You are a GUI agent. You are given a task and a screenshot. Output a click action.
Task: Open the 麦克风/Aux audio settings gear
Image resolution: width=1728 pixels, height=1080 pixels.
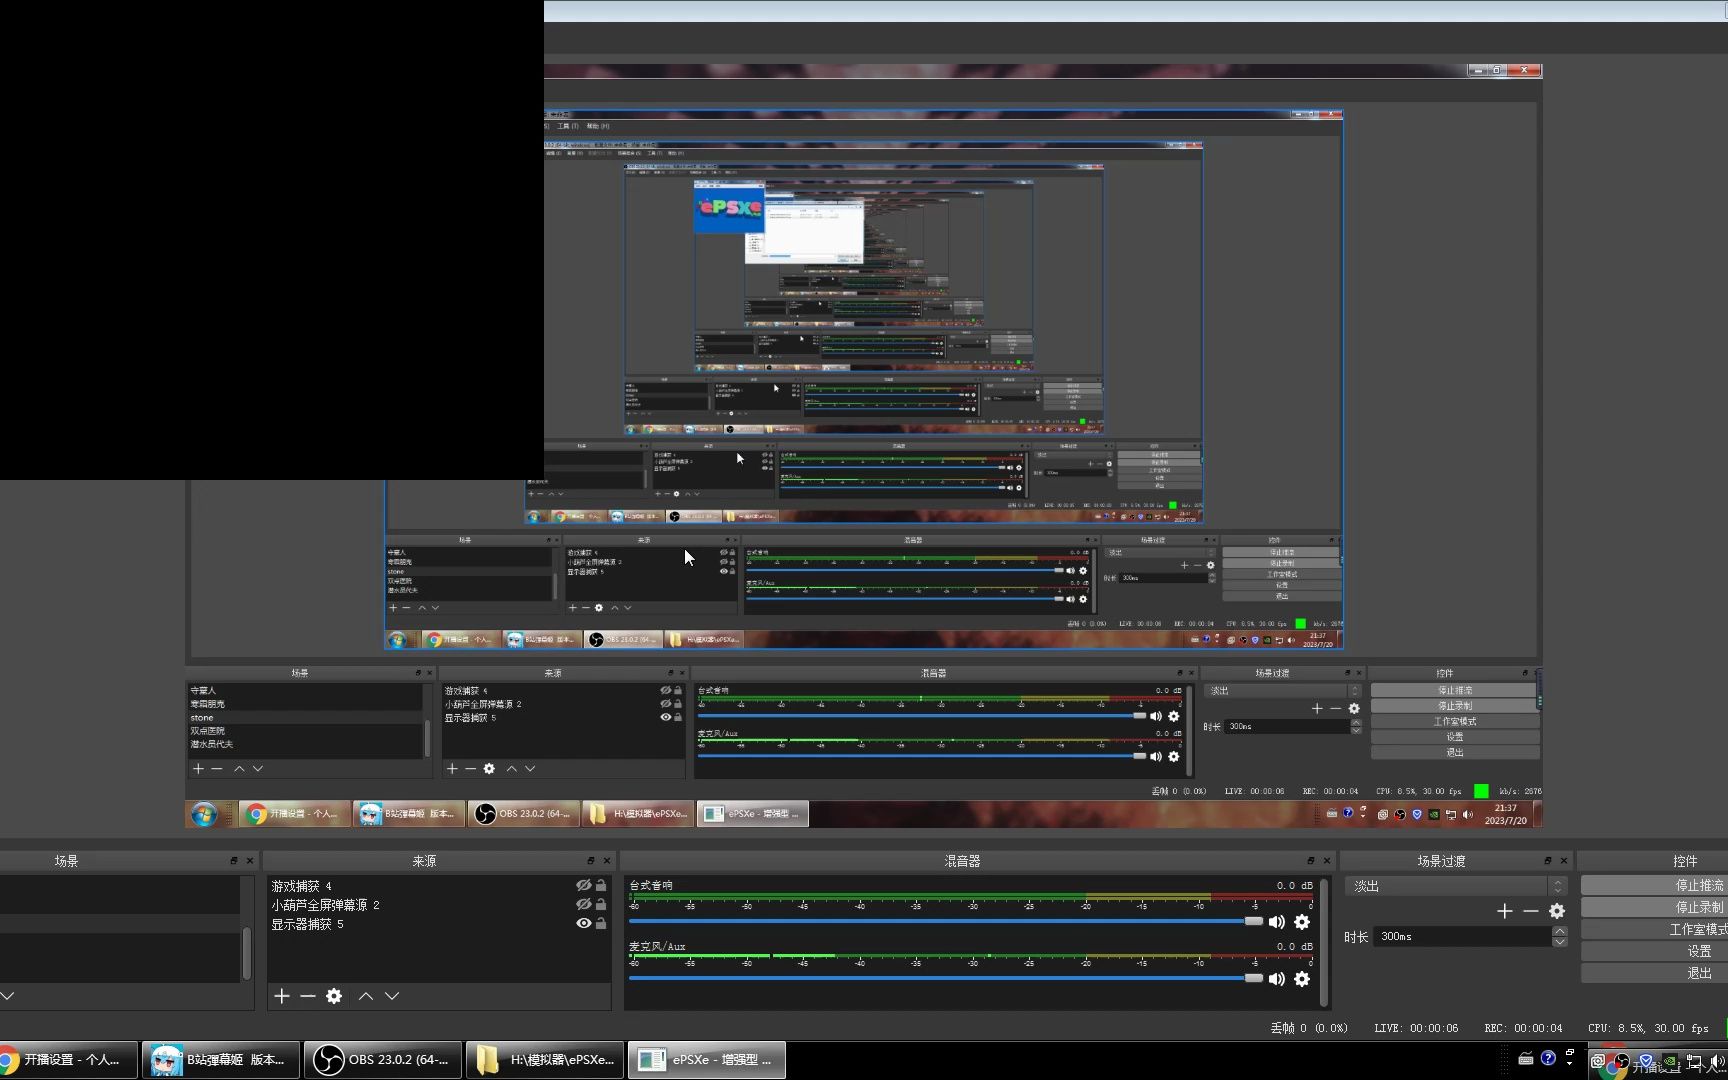click(x=1302, y=979)
